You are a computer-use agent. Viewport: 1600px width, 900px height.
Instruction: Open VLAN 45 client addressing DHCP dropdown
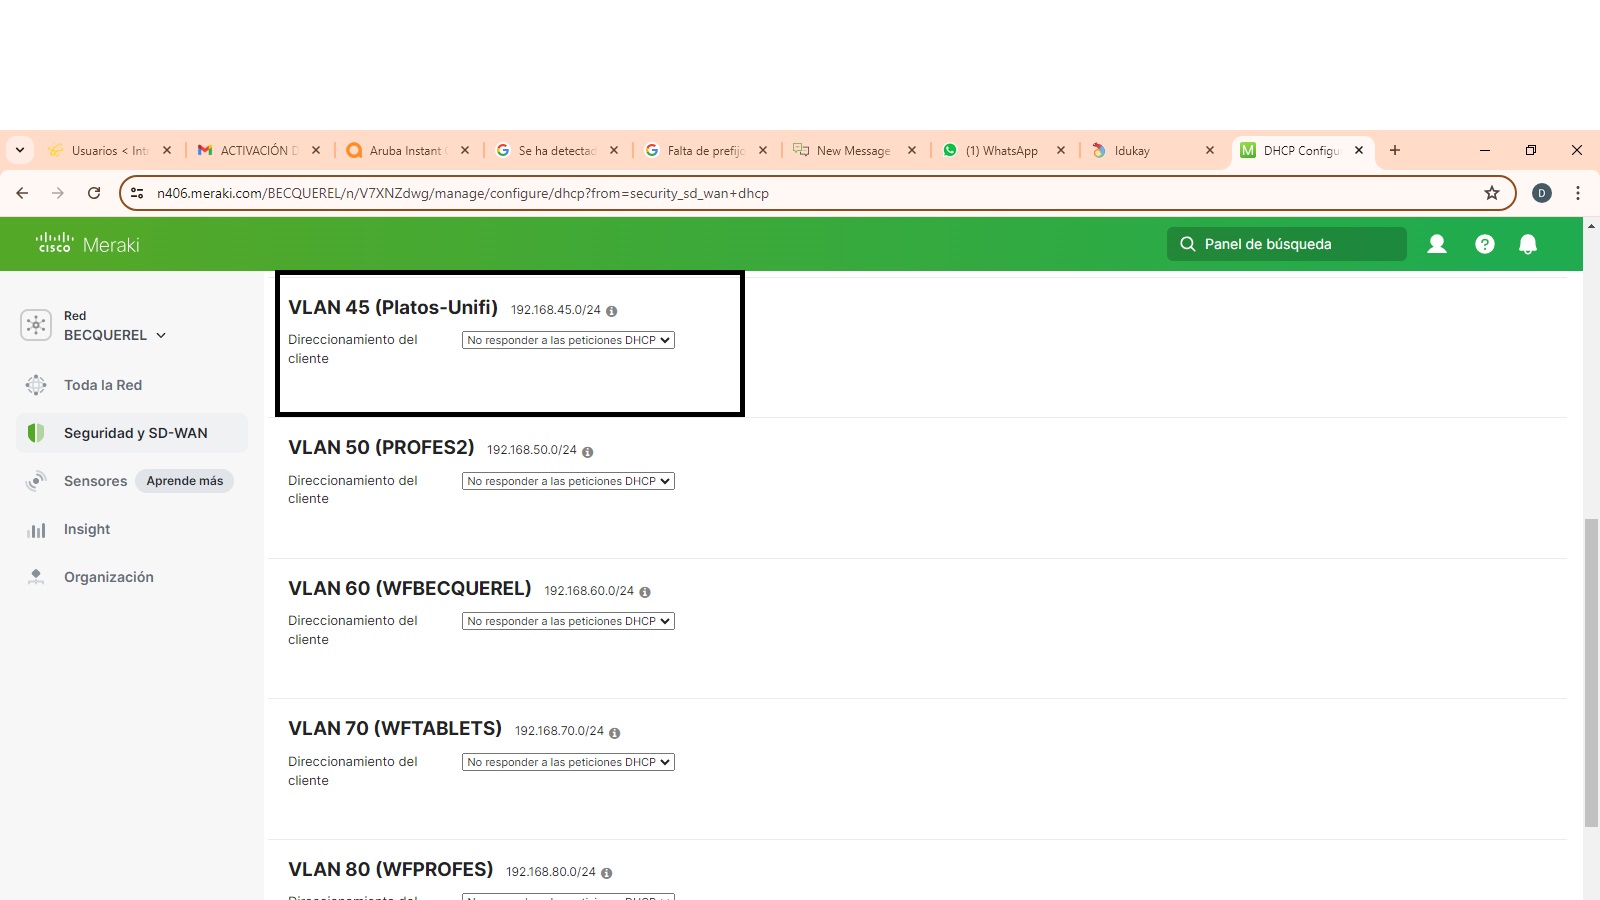pos(568,340)
